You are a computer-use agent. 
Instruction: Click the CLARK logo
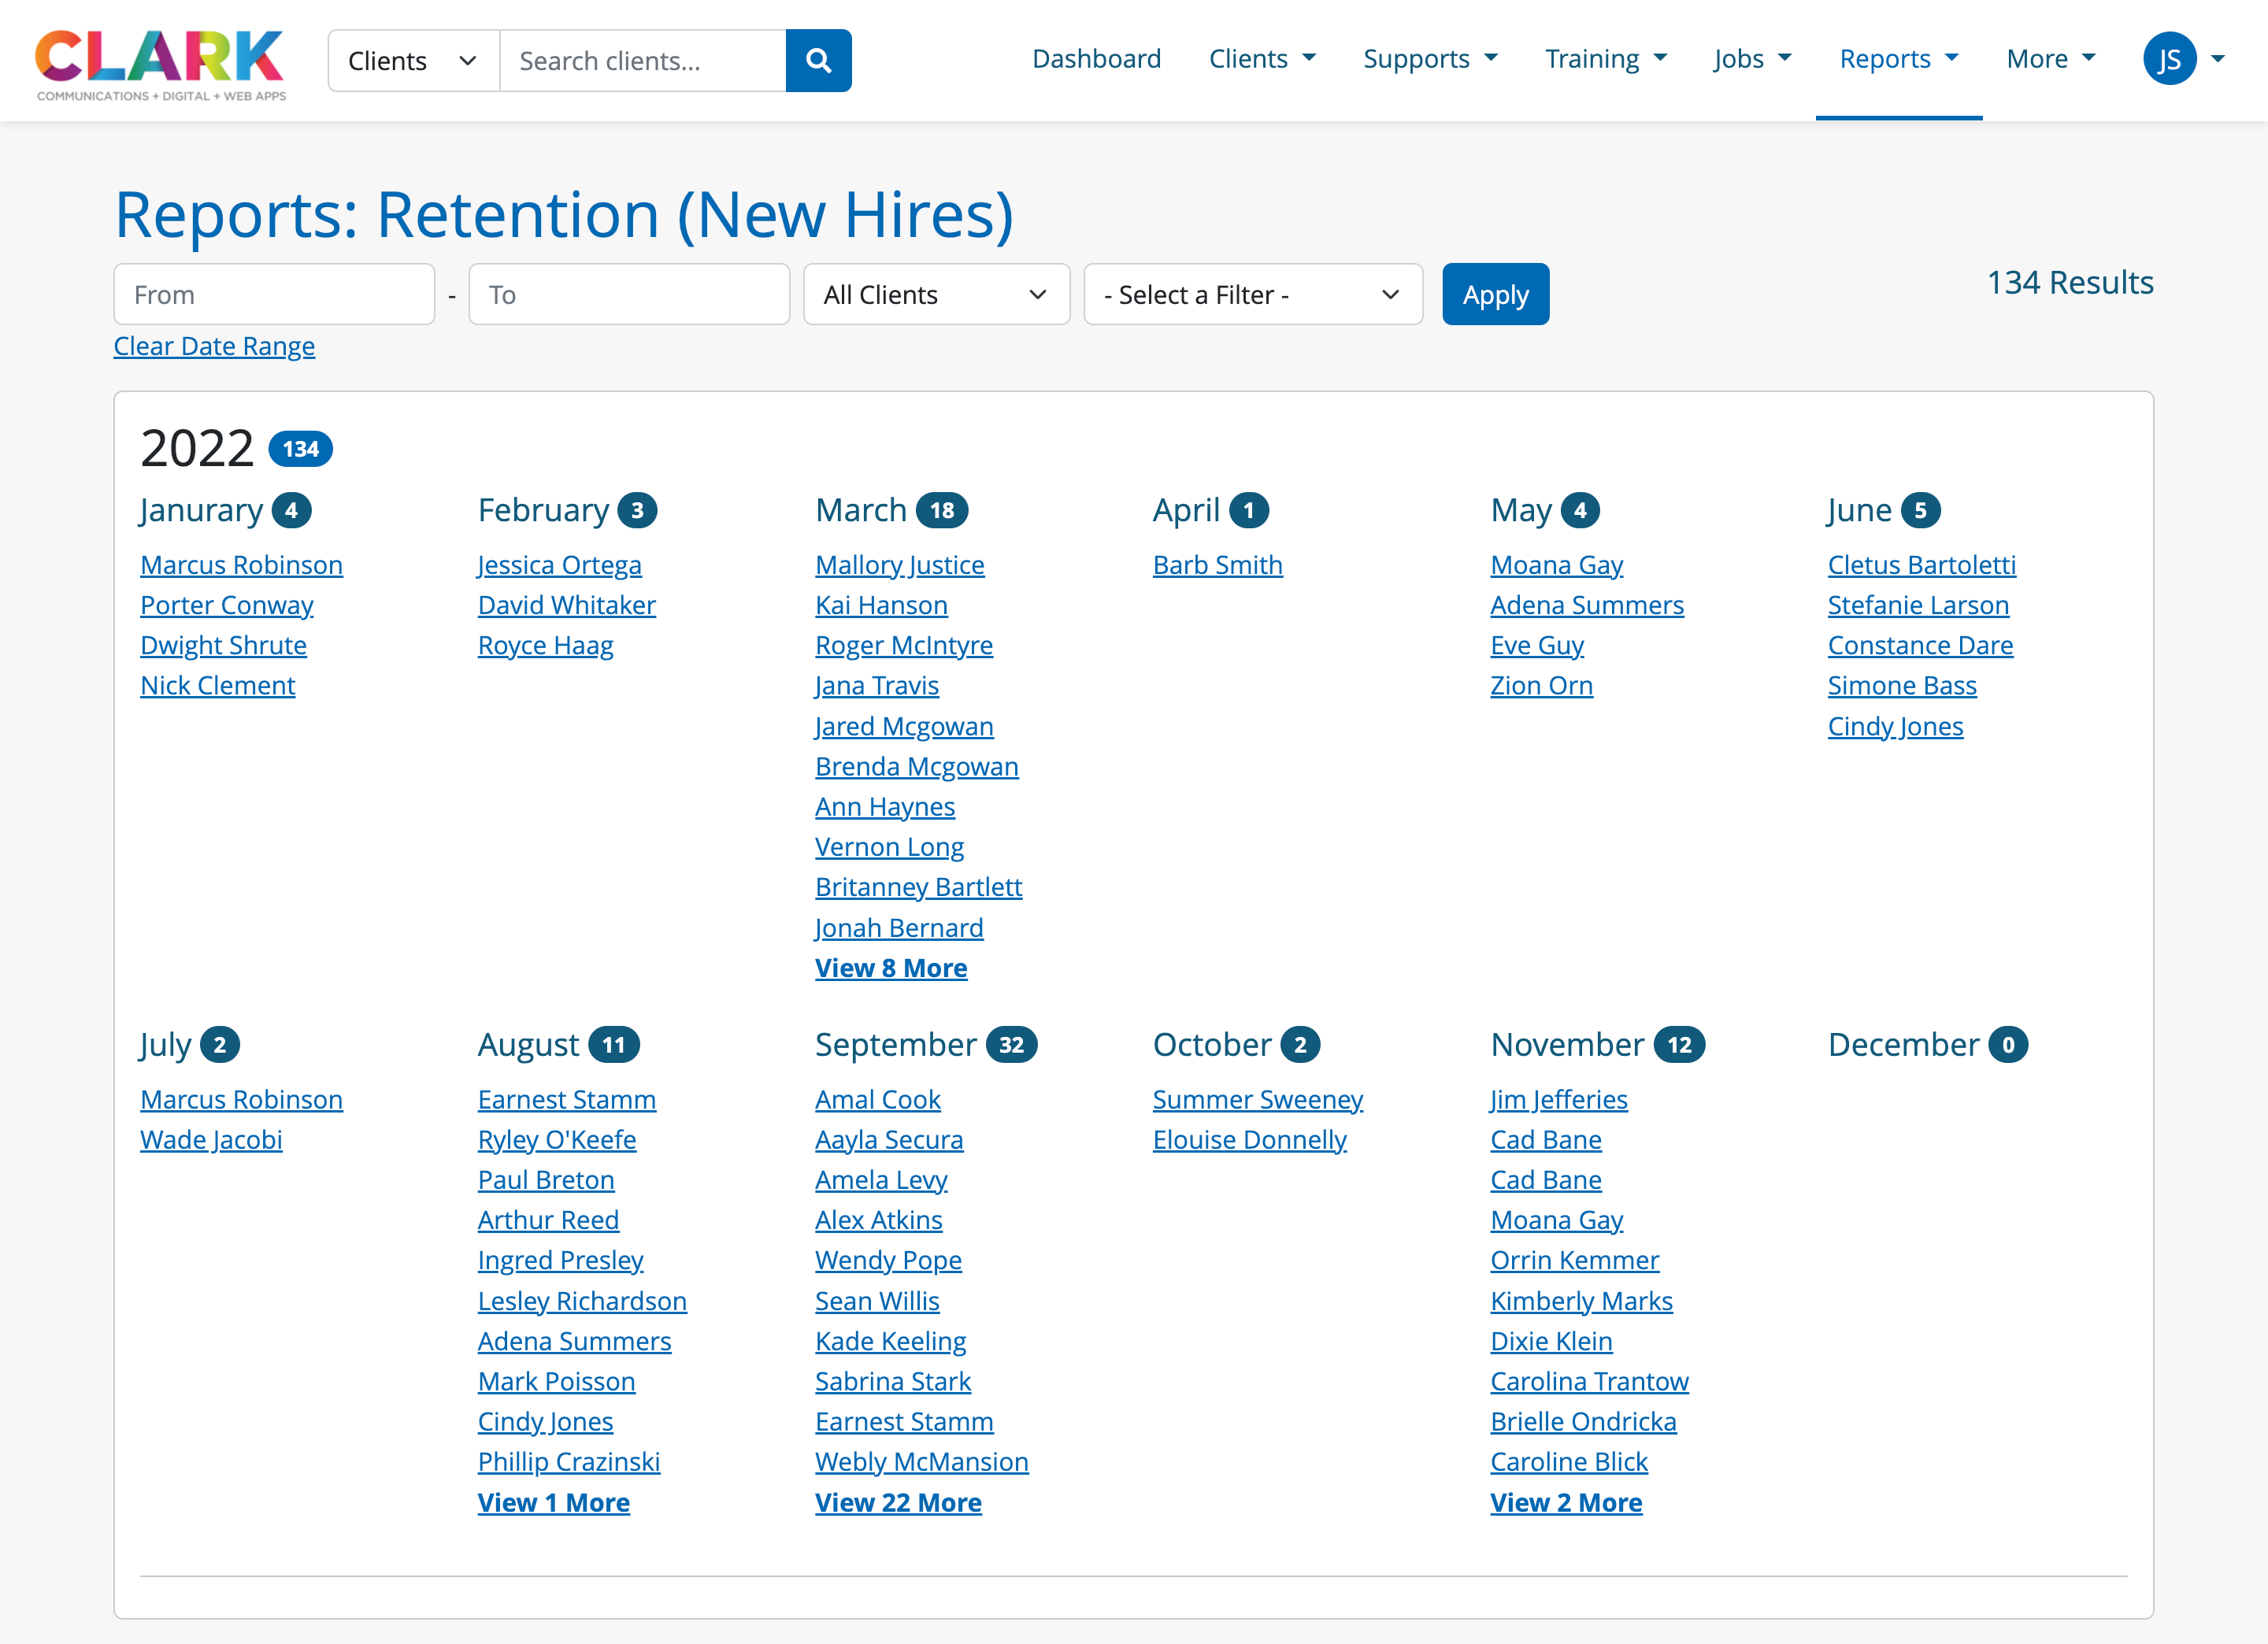pyautogui.click(x=160, y=64)
